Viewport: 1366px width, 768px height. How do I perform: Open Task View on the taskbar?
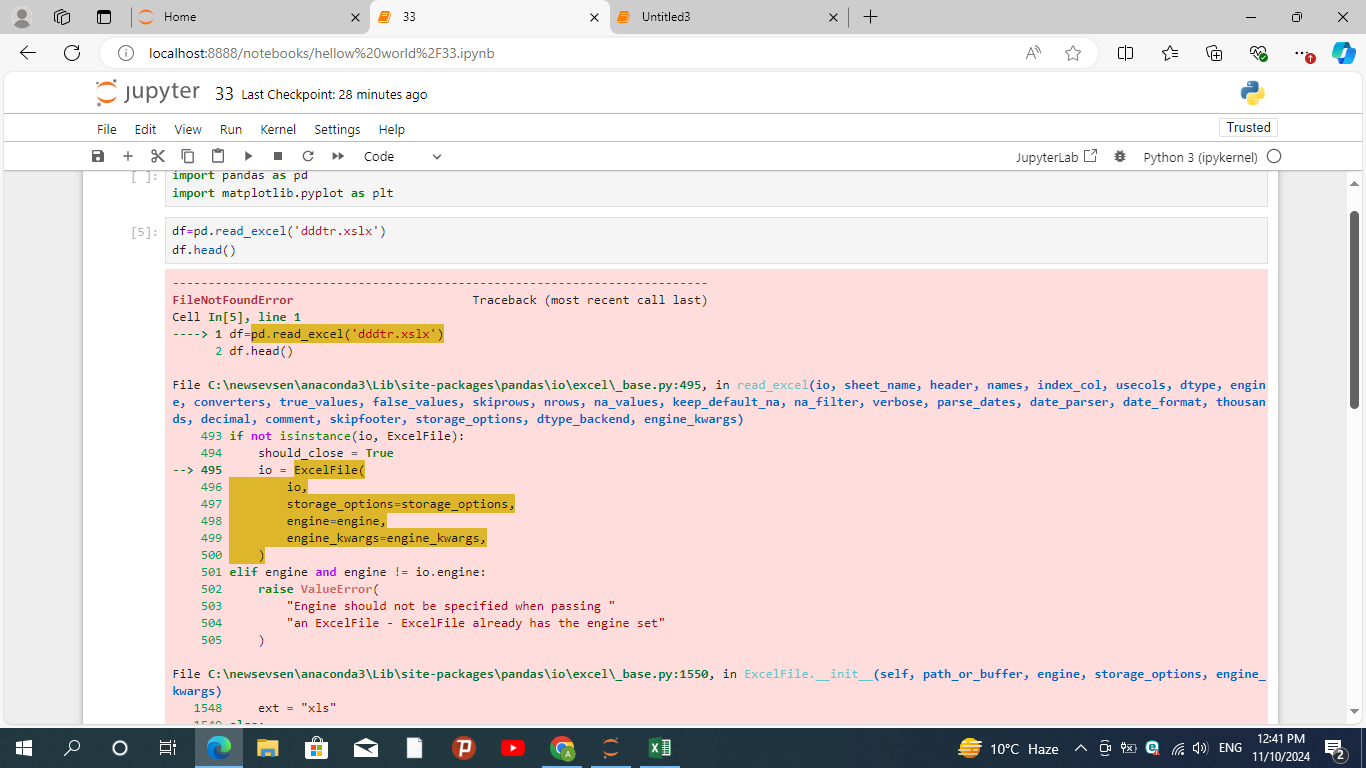(168, 748)
